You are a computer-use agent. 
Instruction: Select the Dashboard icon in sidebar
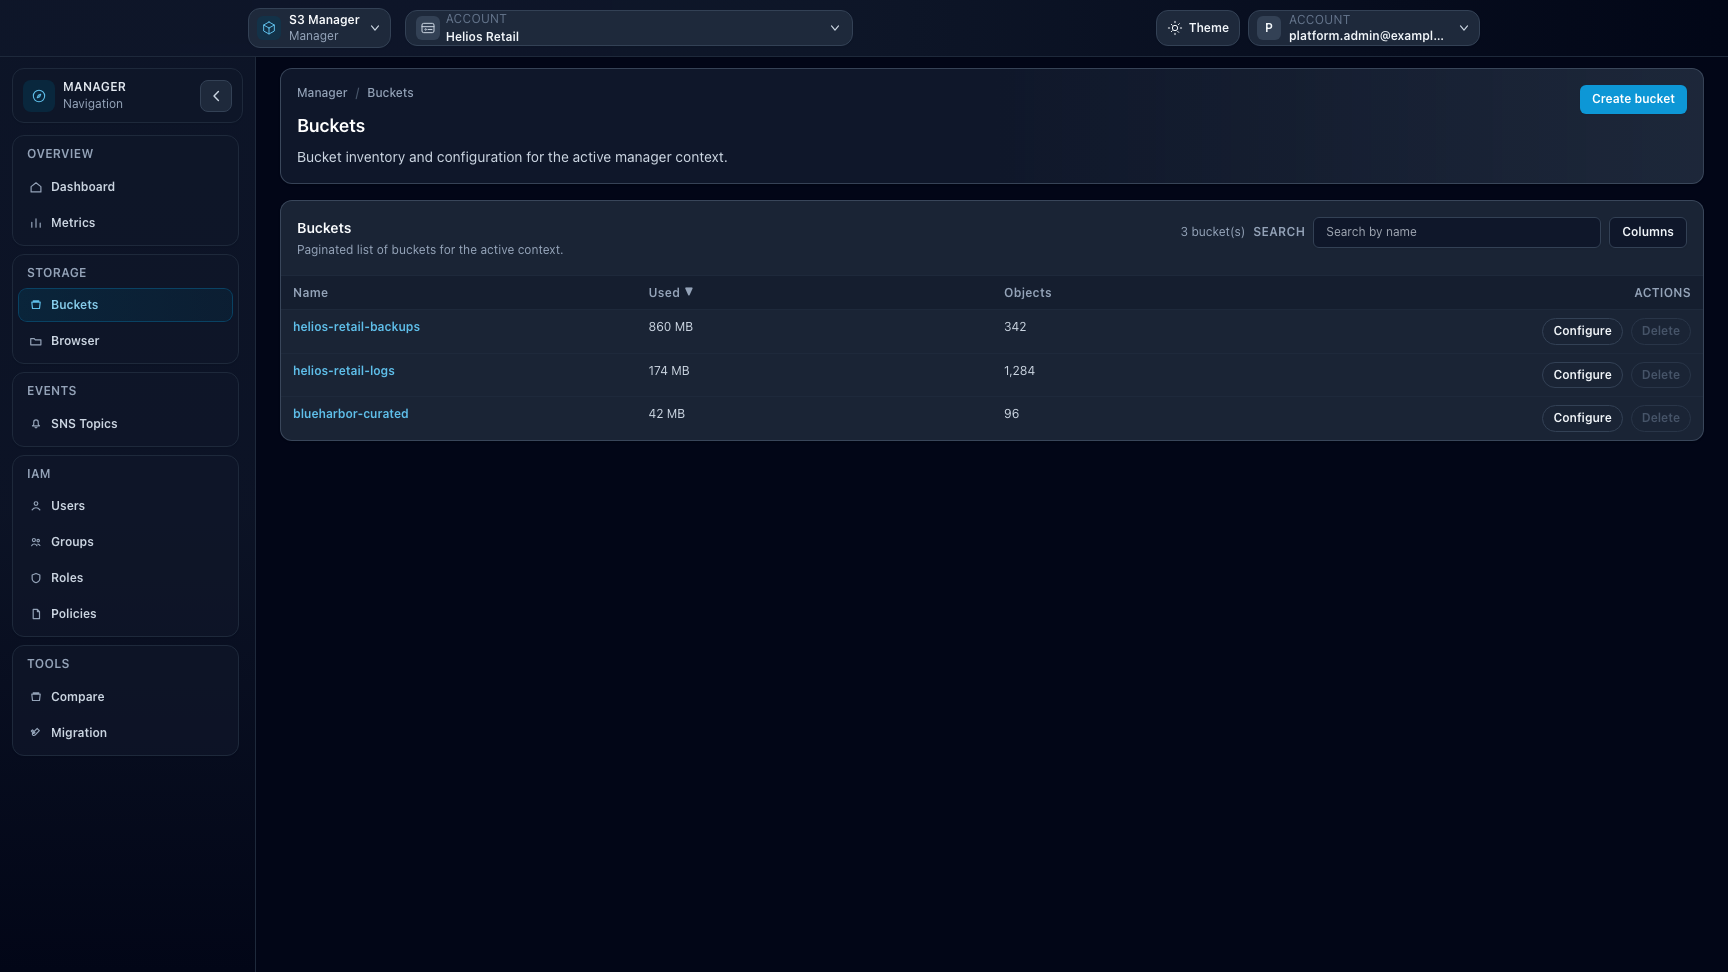click(x=36, y=187)
